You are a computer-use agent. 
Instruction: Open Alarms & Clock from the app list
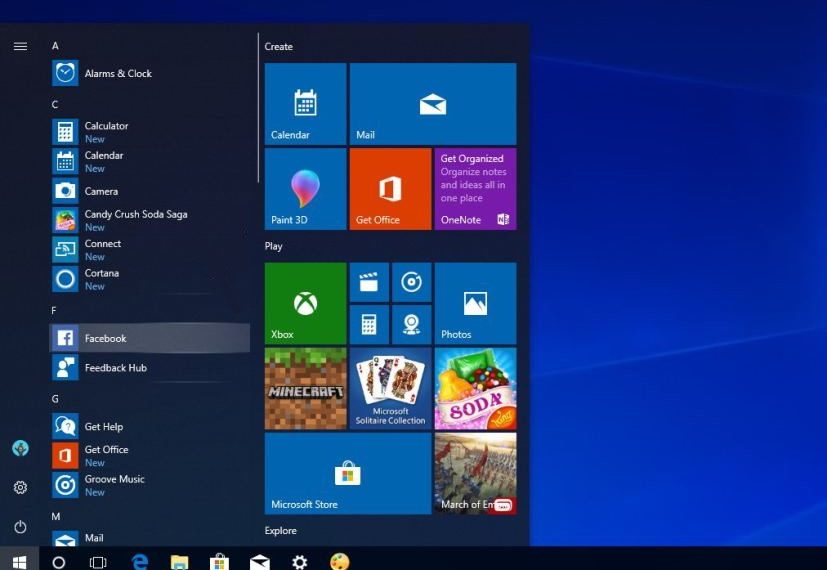click(118, 74)
